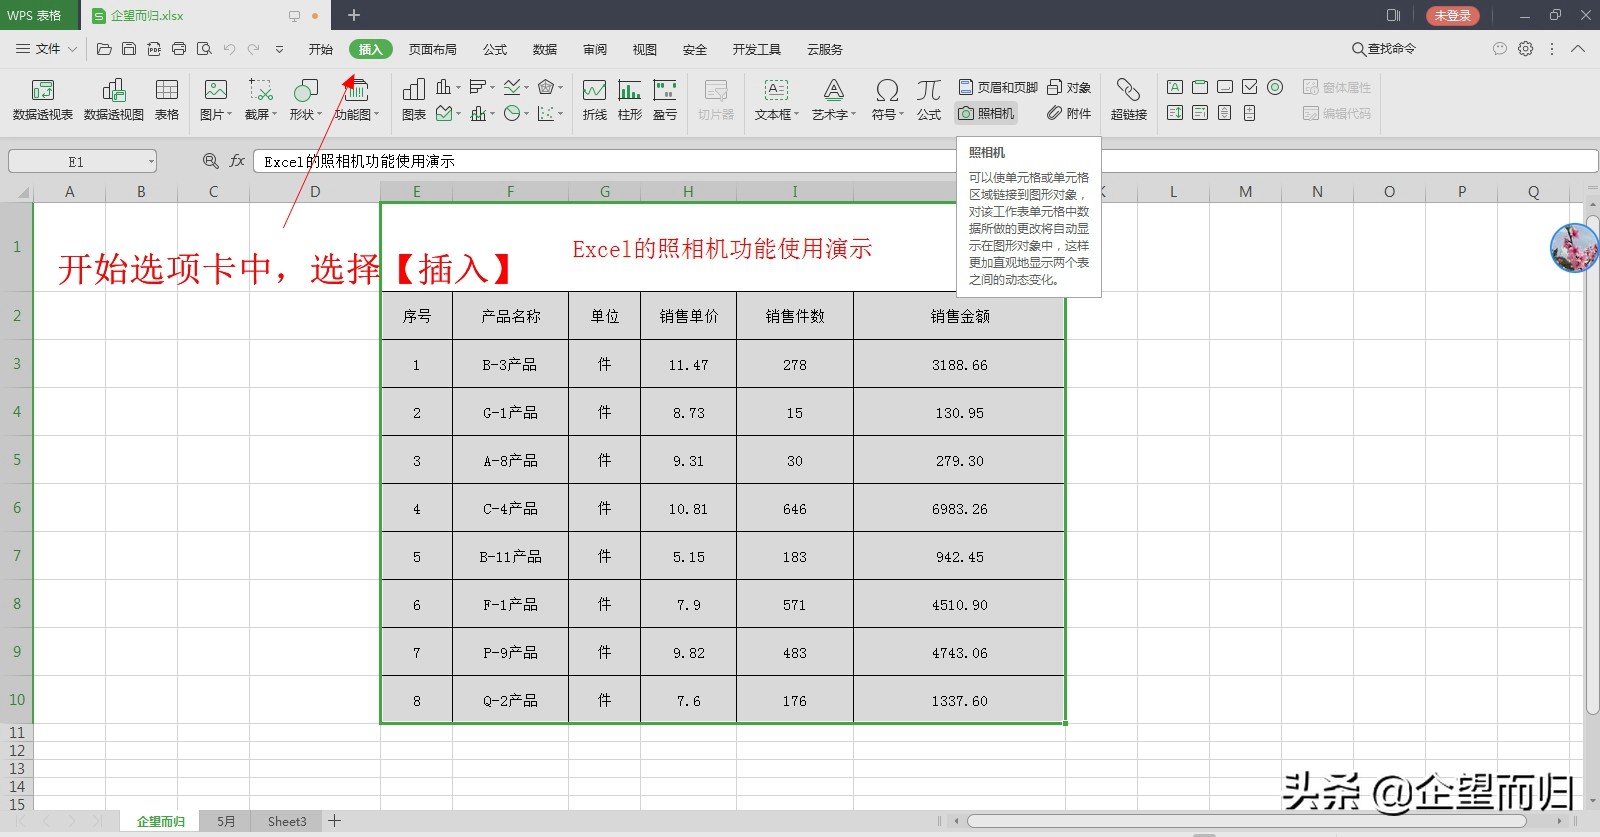Insert an option button form control
The width and height of the screenshot is (1600, 837).
tap(1275, 87)
